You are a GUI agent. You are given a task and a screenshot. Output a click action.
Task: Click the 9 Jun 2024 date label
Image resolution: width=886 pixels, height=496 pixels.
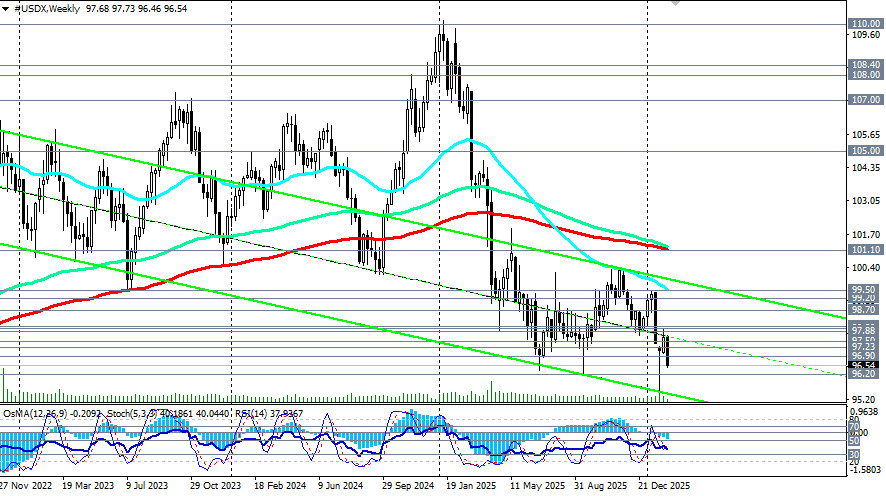coord(340,485)
